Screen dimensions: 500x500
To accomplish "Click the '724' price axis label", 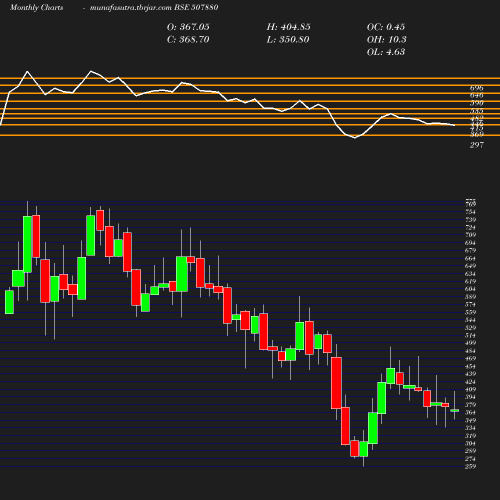I will (x=470, y=227).
